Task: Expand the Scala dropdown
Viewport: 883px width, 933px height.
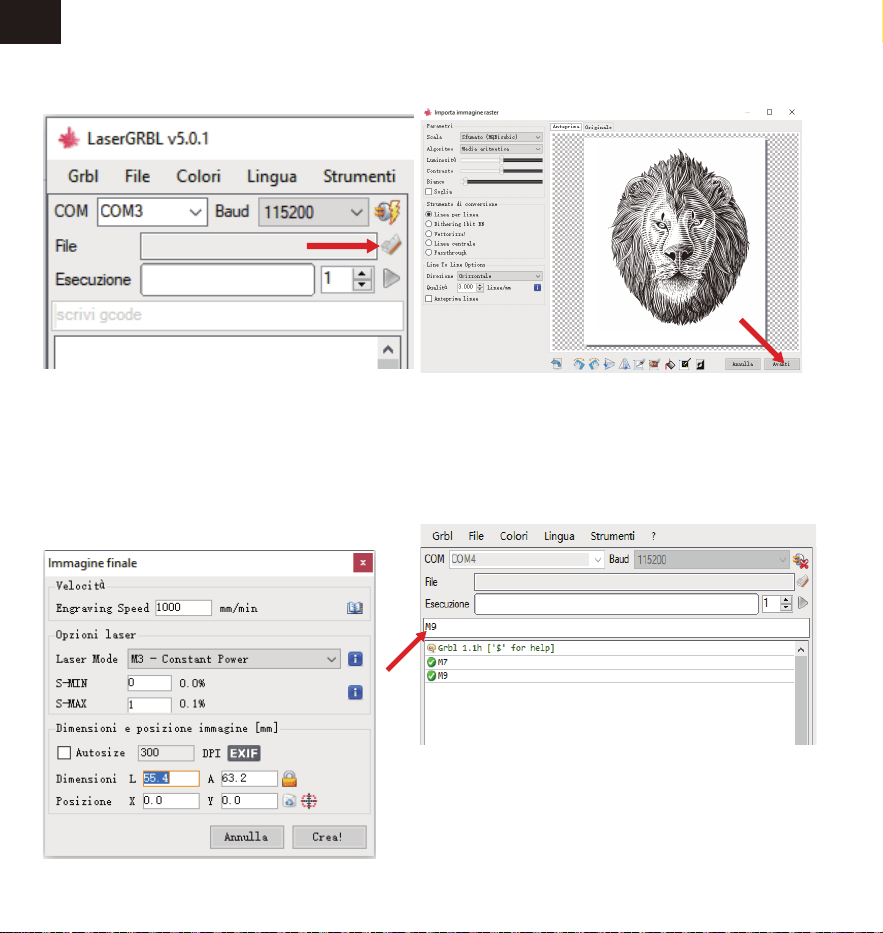Action: [501, 137]
